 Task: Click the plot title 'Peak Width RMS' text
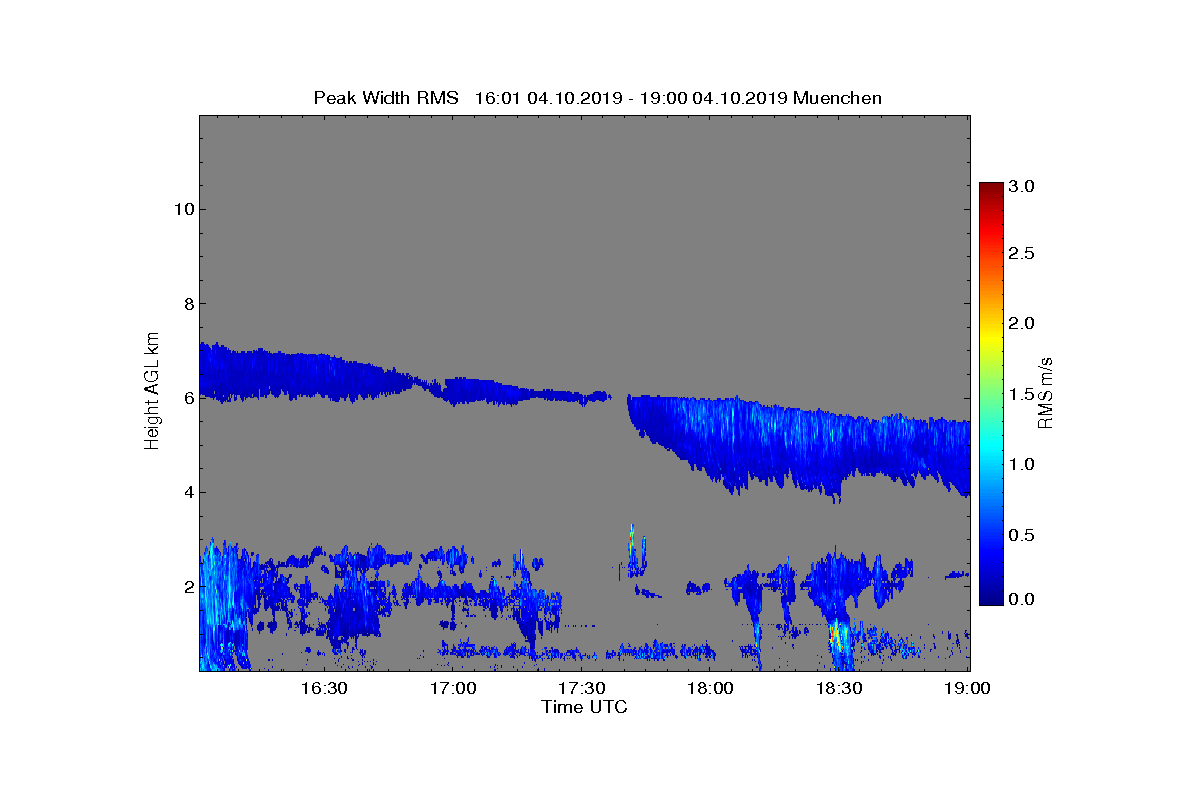click(386, 98)
